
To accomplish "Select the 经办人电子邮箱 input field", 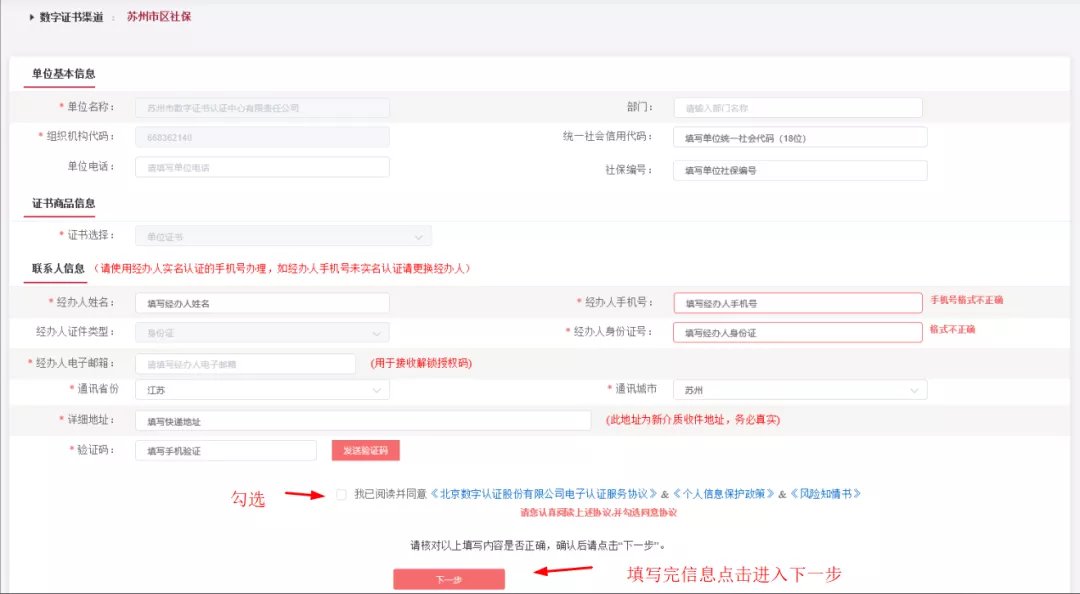I will pyautogui.click(x=245, y=364).
